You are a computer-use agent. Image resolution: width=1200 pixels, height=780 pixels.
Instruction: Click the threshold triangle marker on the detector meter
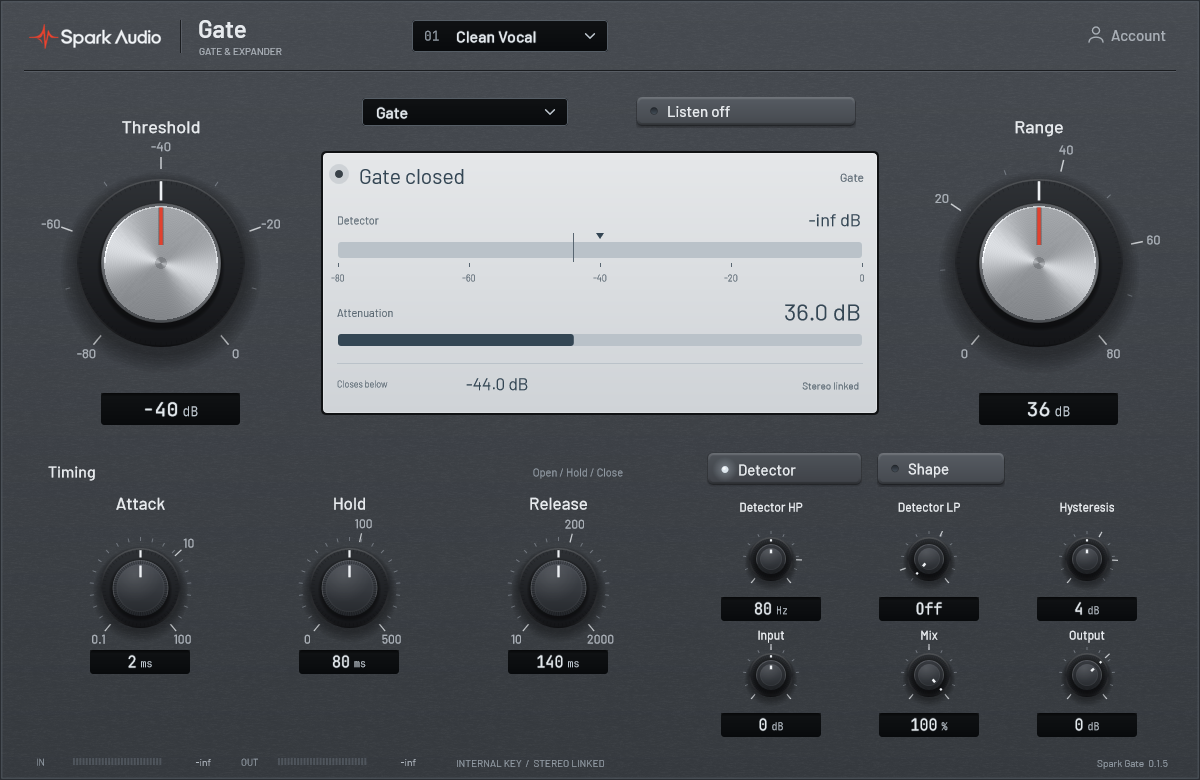coord(600,236)
